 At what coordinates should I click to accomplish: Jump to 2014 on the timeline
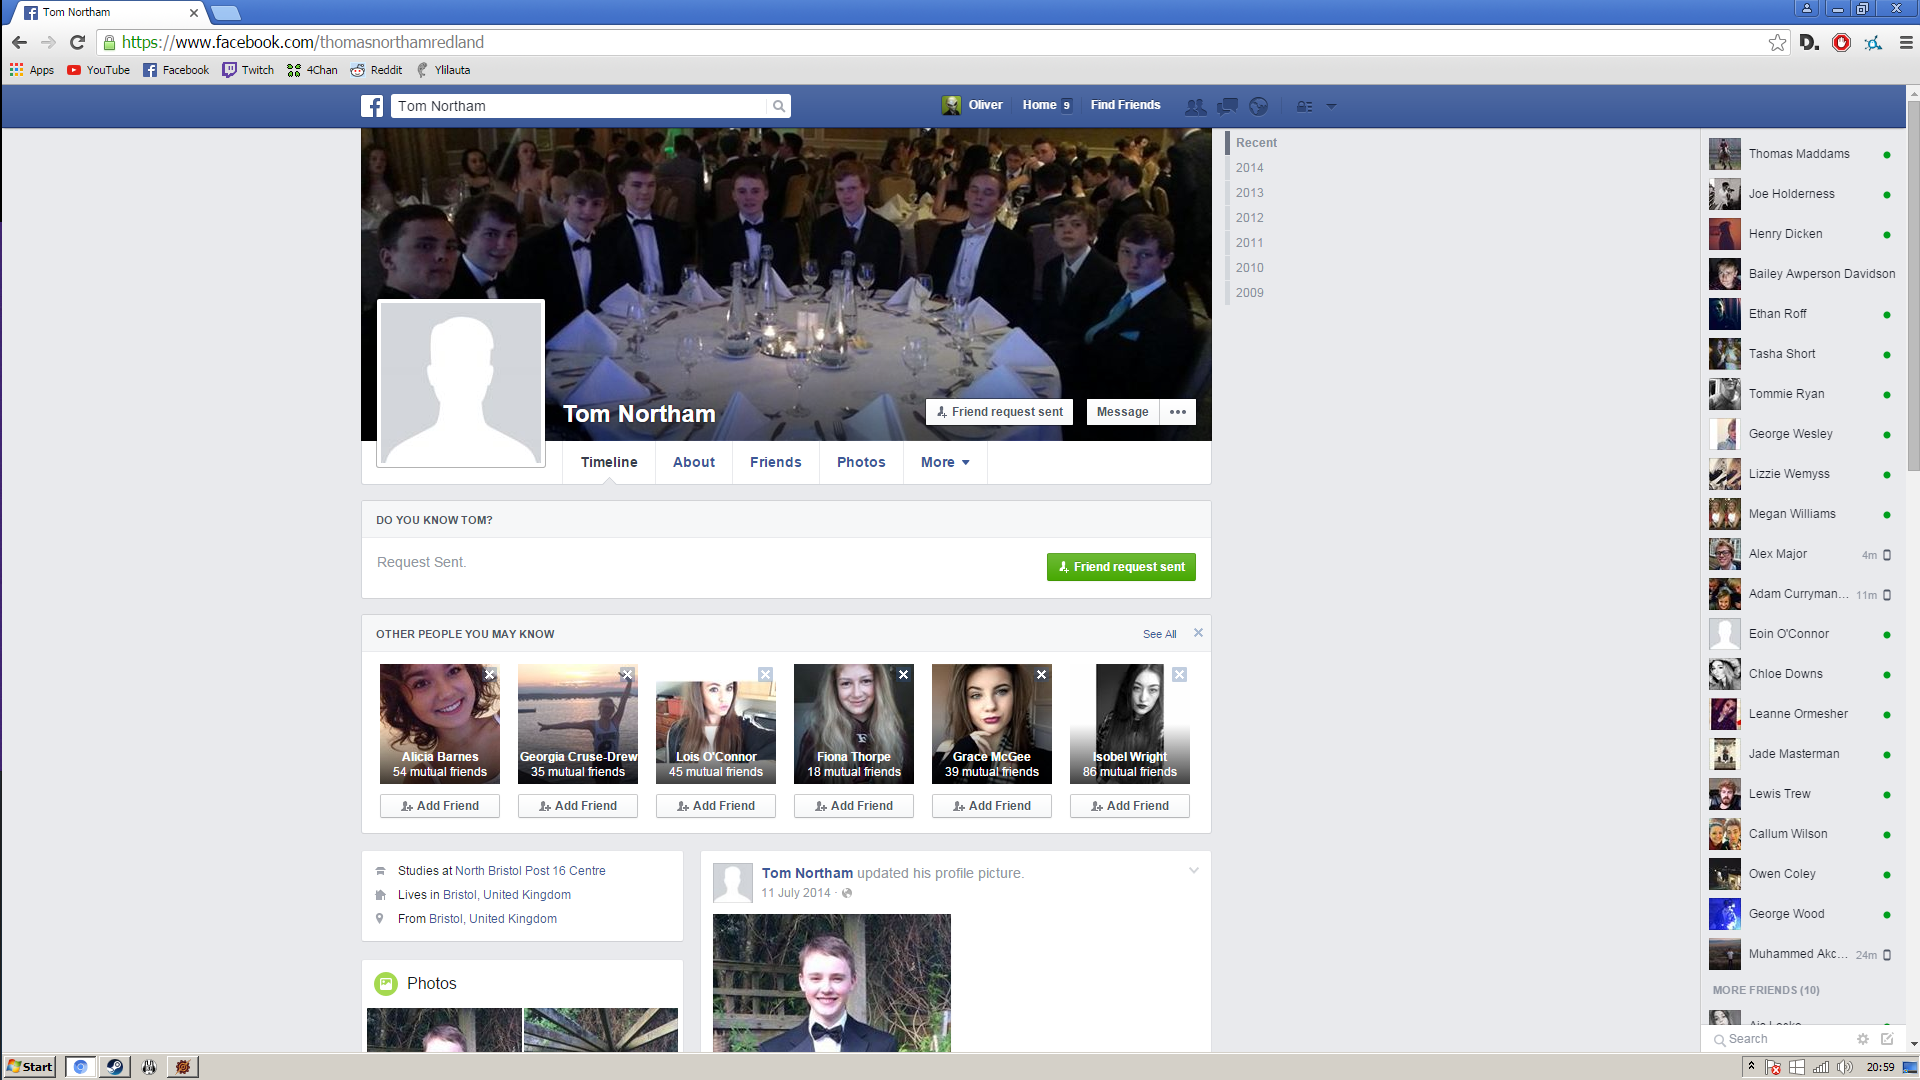pyautogui.click(x=1249, y=168)
